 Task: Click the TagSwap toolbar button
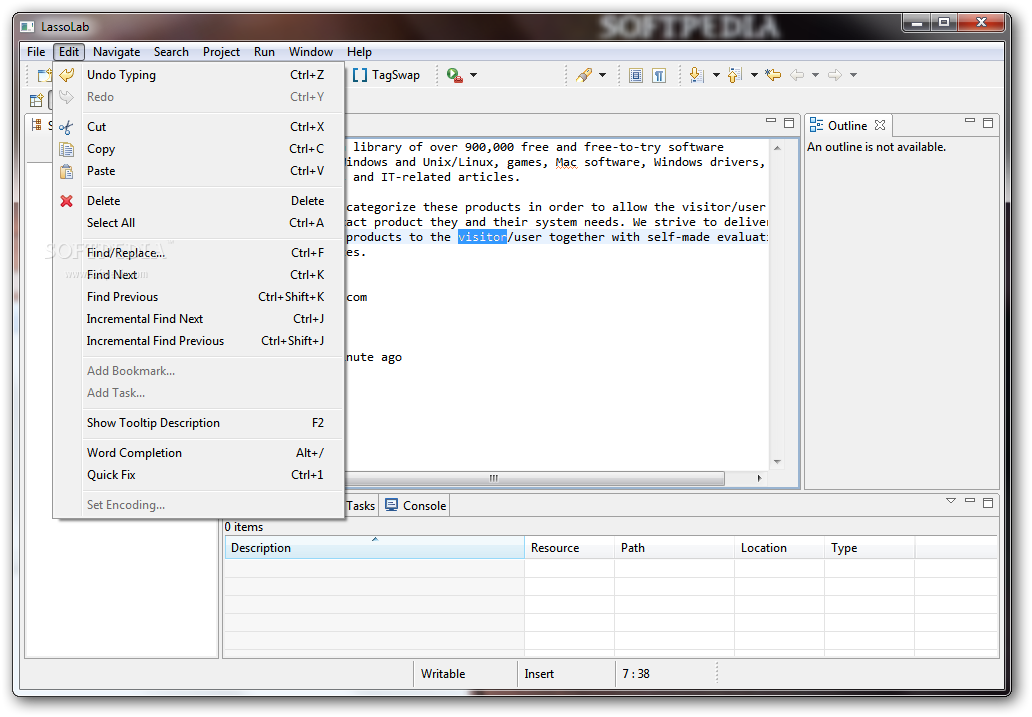[x=386, y=75]
